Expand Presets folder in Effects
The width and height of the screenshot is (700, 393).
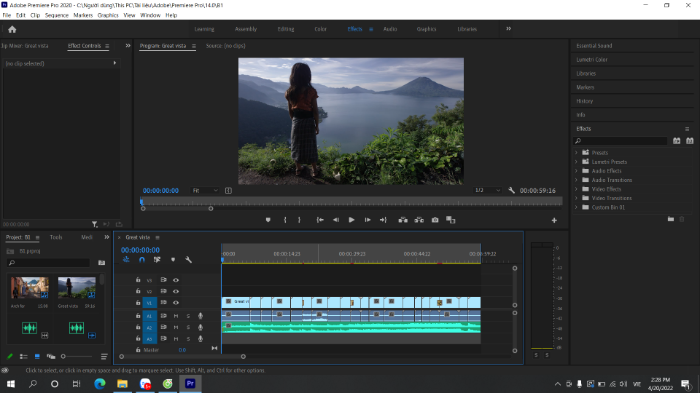576,153
